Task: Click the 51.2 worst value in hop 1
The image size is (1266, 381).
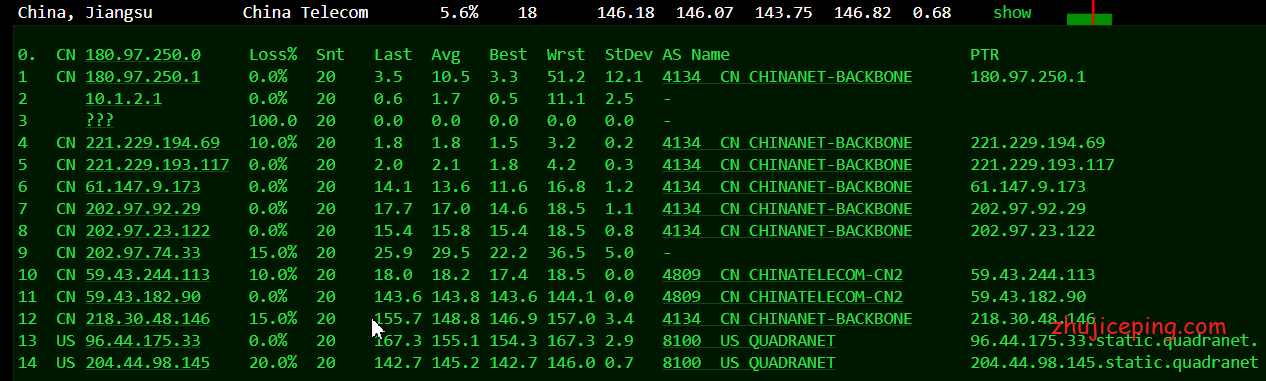Action: point(566,77)
